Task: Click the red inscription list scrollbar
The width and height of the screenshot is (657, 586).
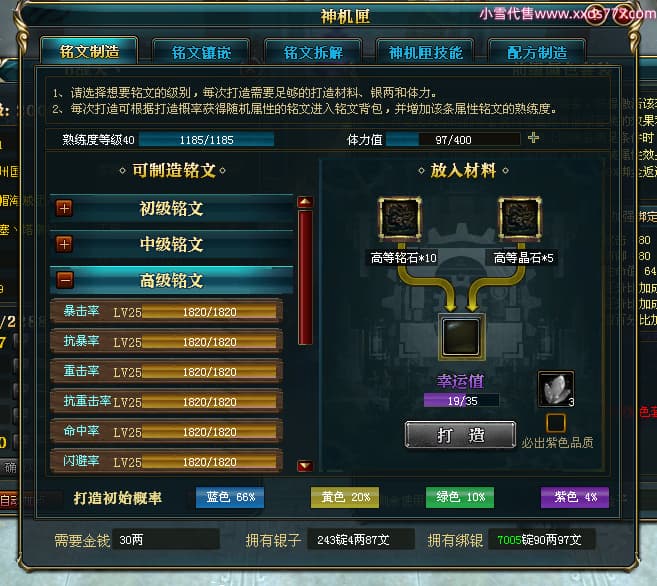Action: [x=305, y=277]
